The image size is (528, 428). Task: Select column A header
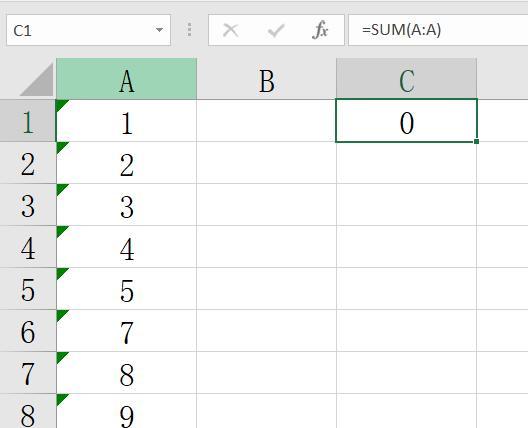[126, 79]
